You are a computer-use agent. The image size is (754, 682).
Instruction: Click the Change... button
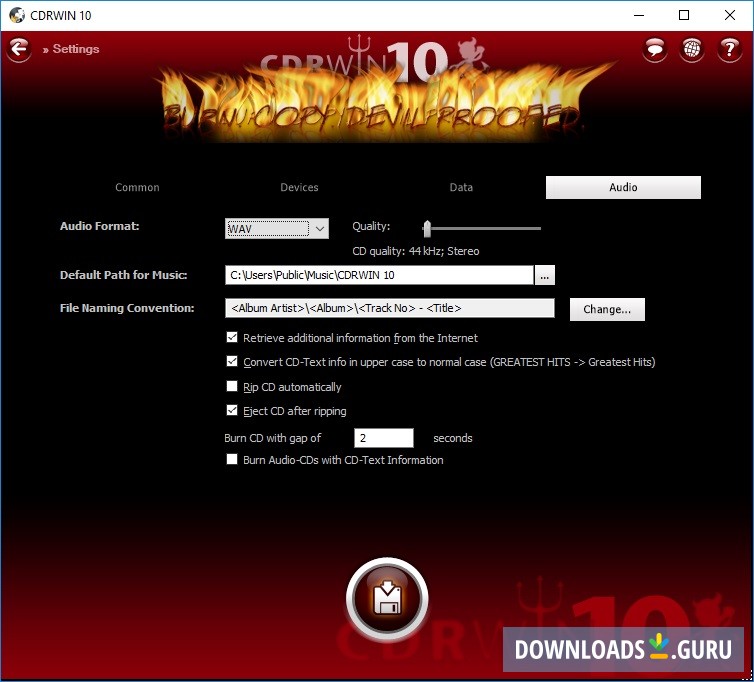[607, 309]
